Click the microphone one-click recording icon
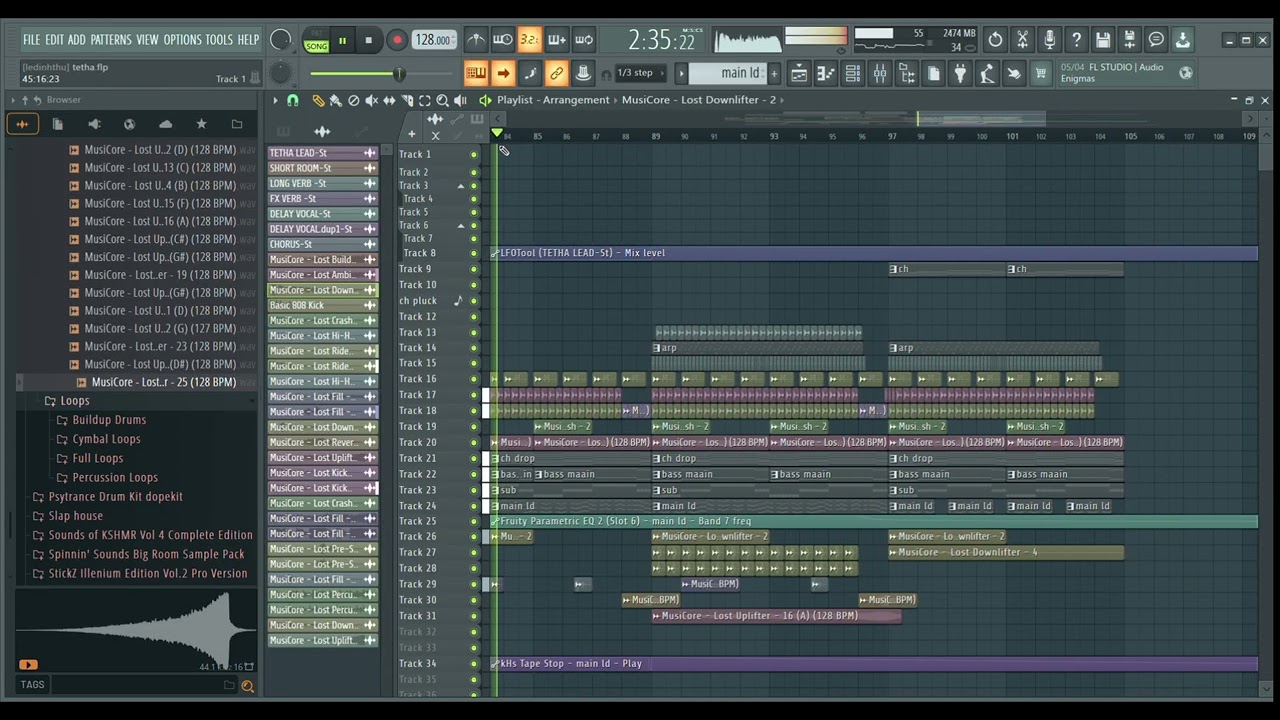1280x720 pixels. pyautogui.click(x=1049, y=40)
